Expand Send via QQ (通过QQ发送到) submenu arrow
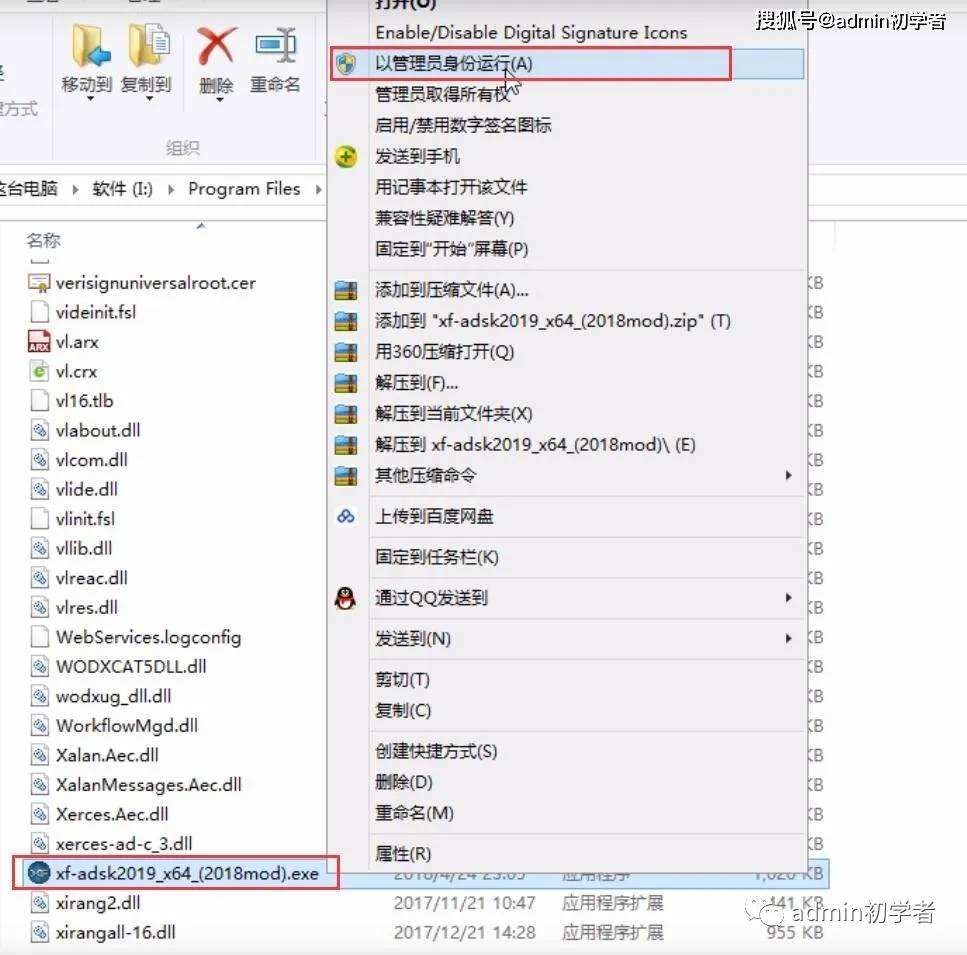 788,597
